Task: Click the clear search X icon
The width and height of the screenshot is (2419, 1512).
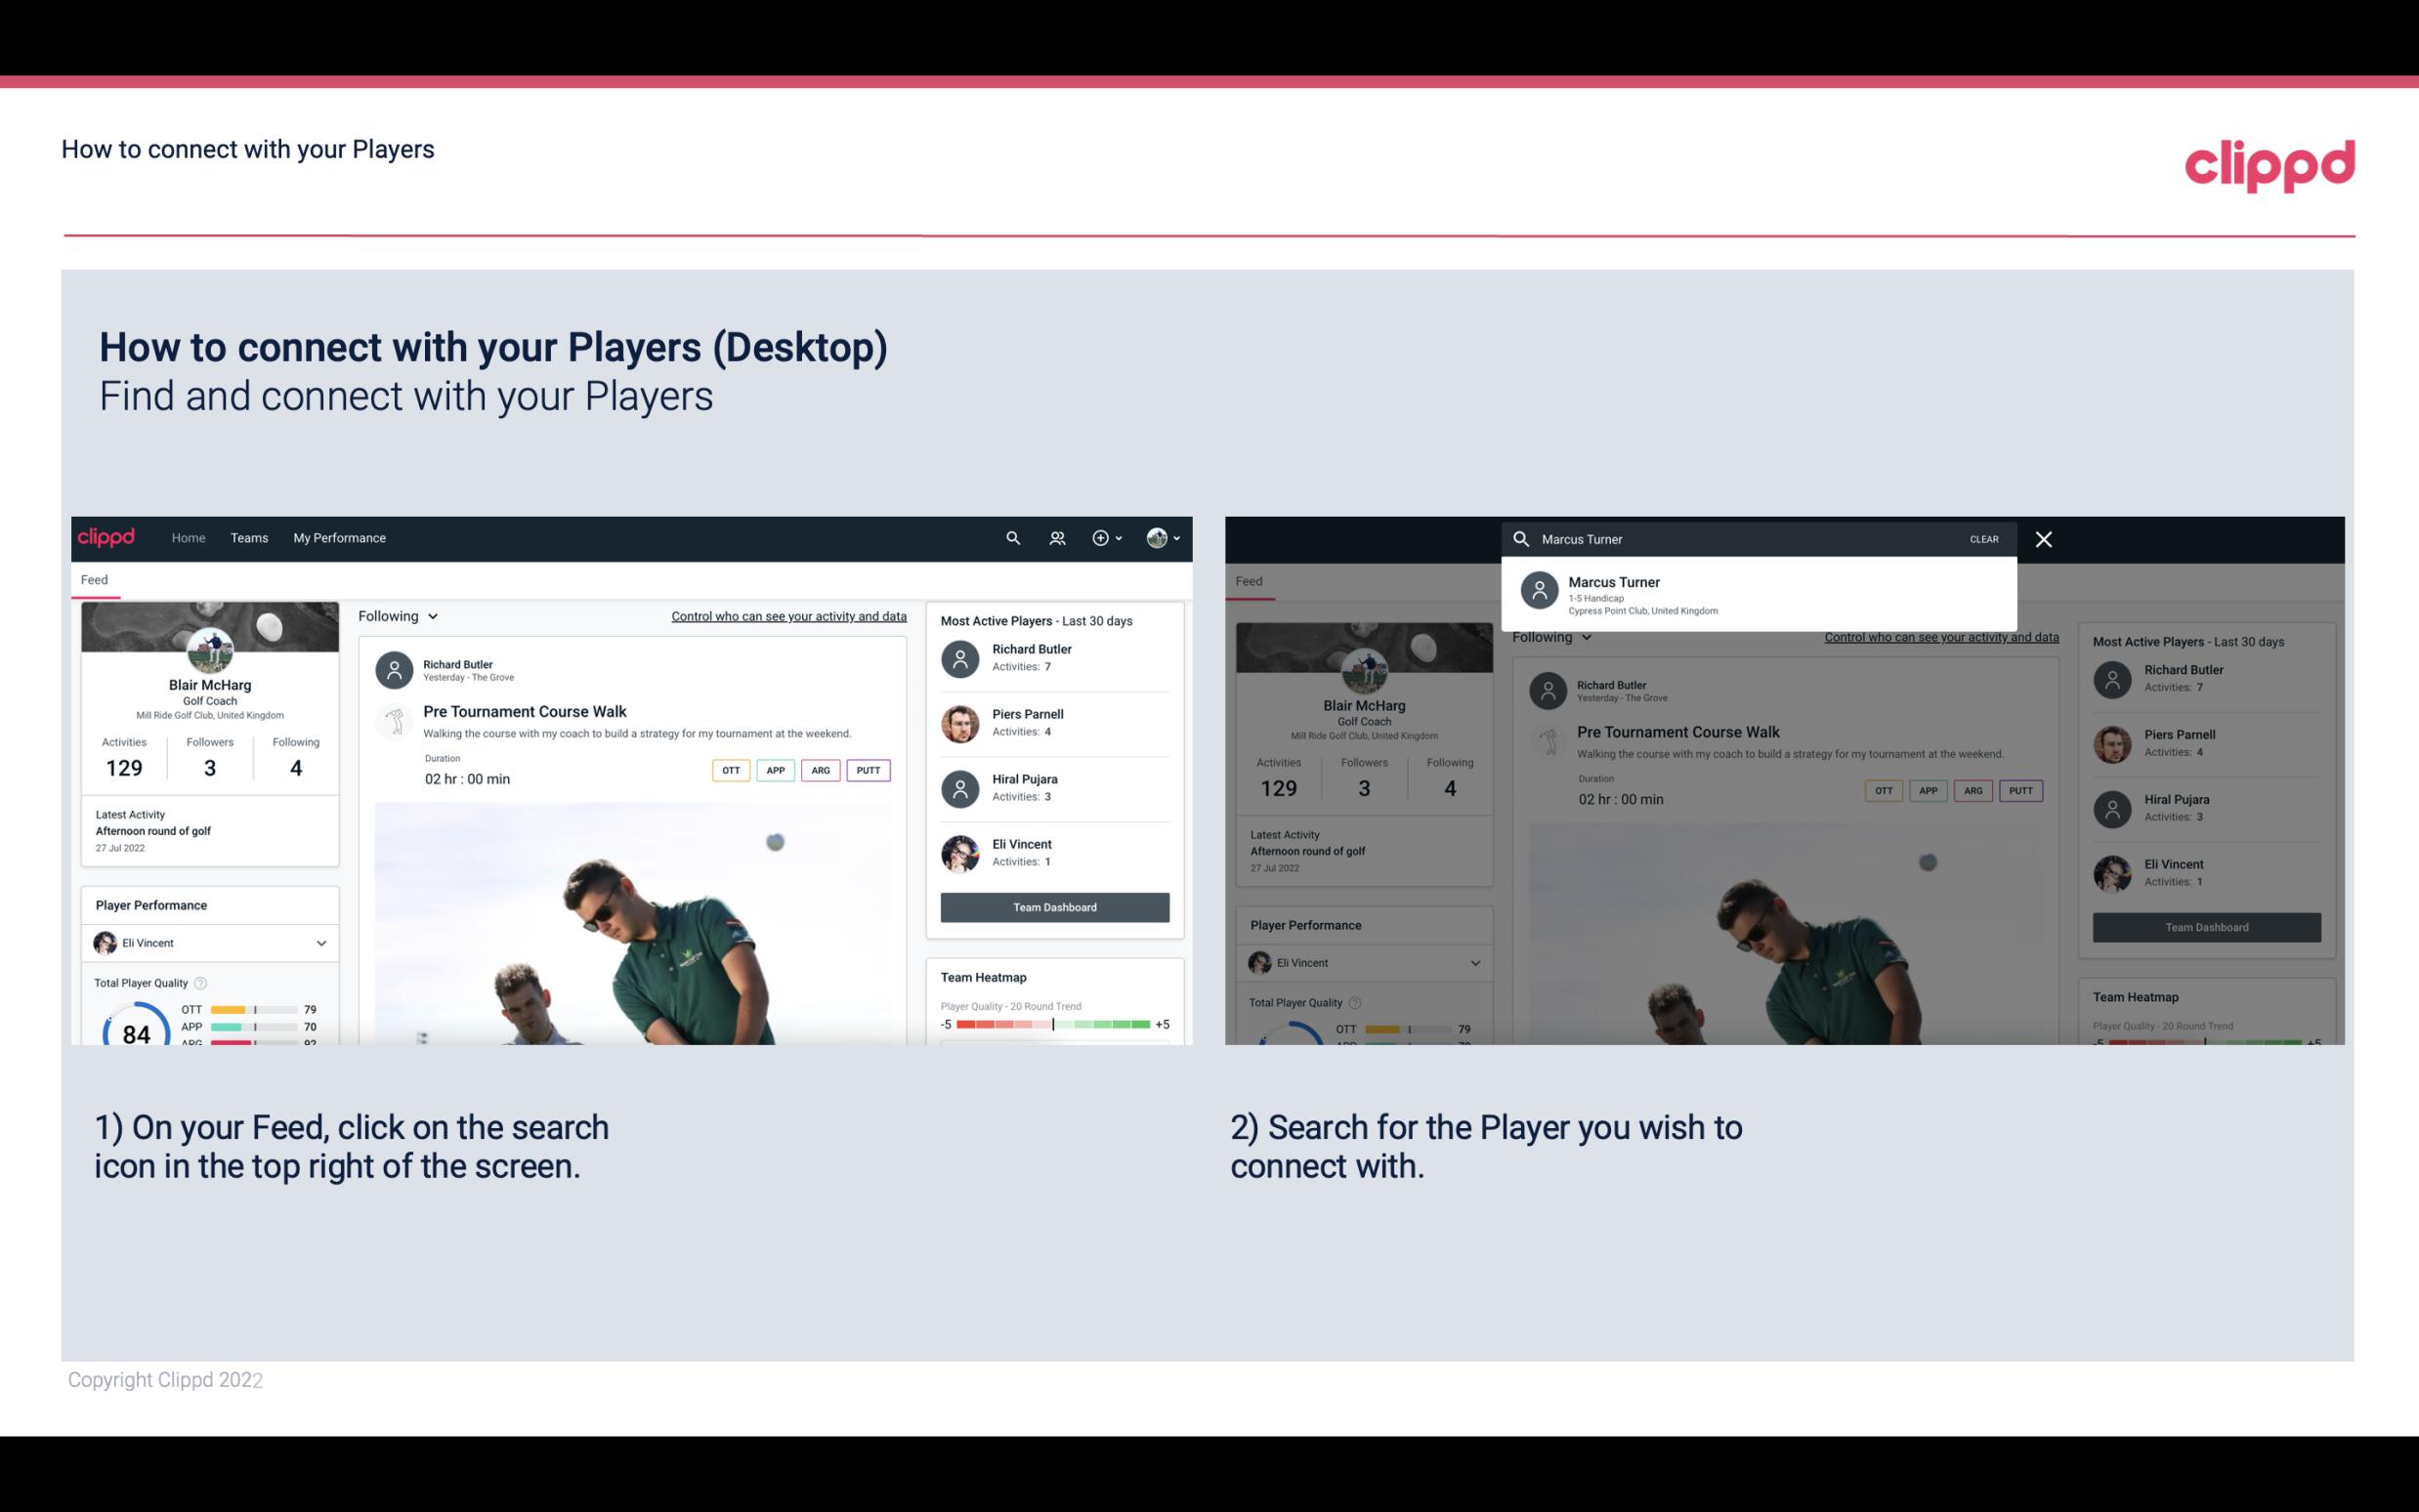Action: click(2045, 538)
